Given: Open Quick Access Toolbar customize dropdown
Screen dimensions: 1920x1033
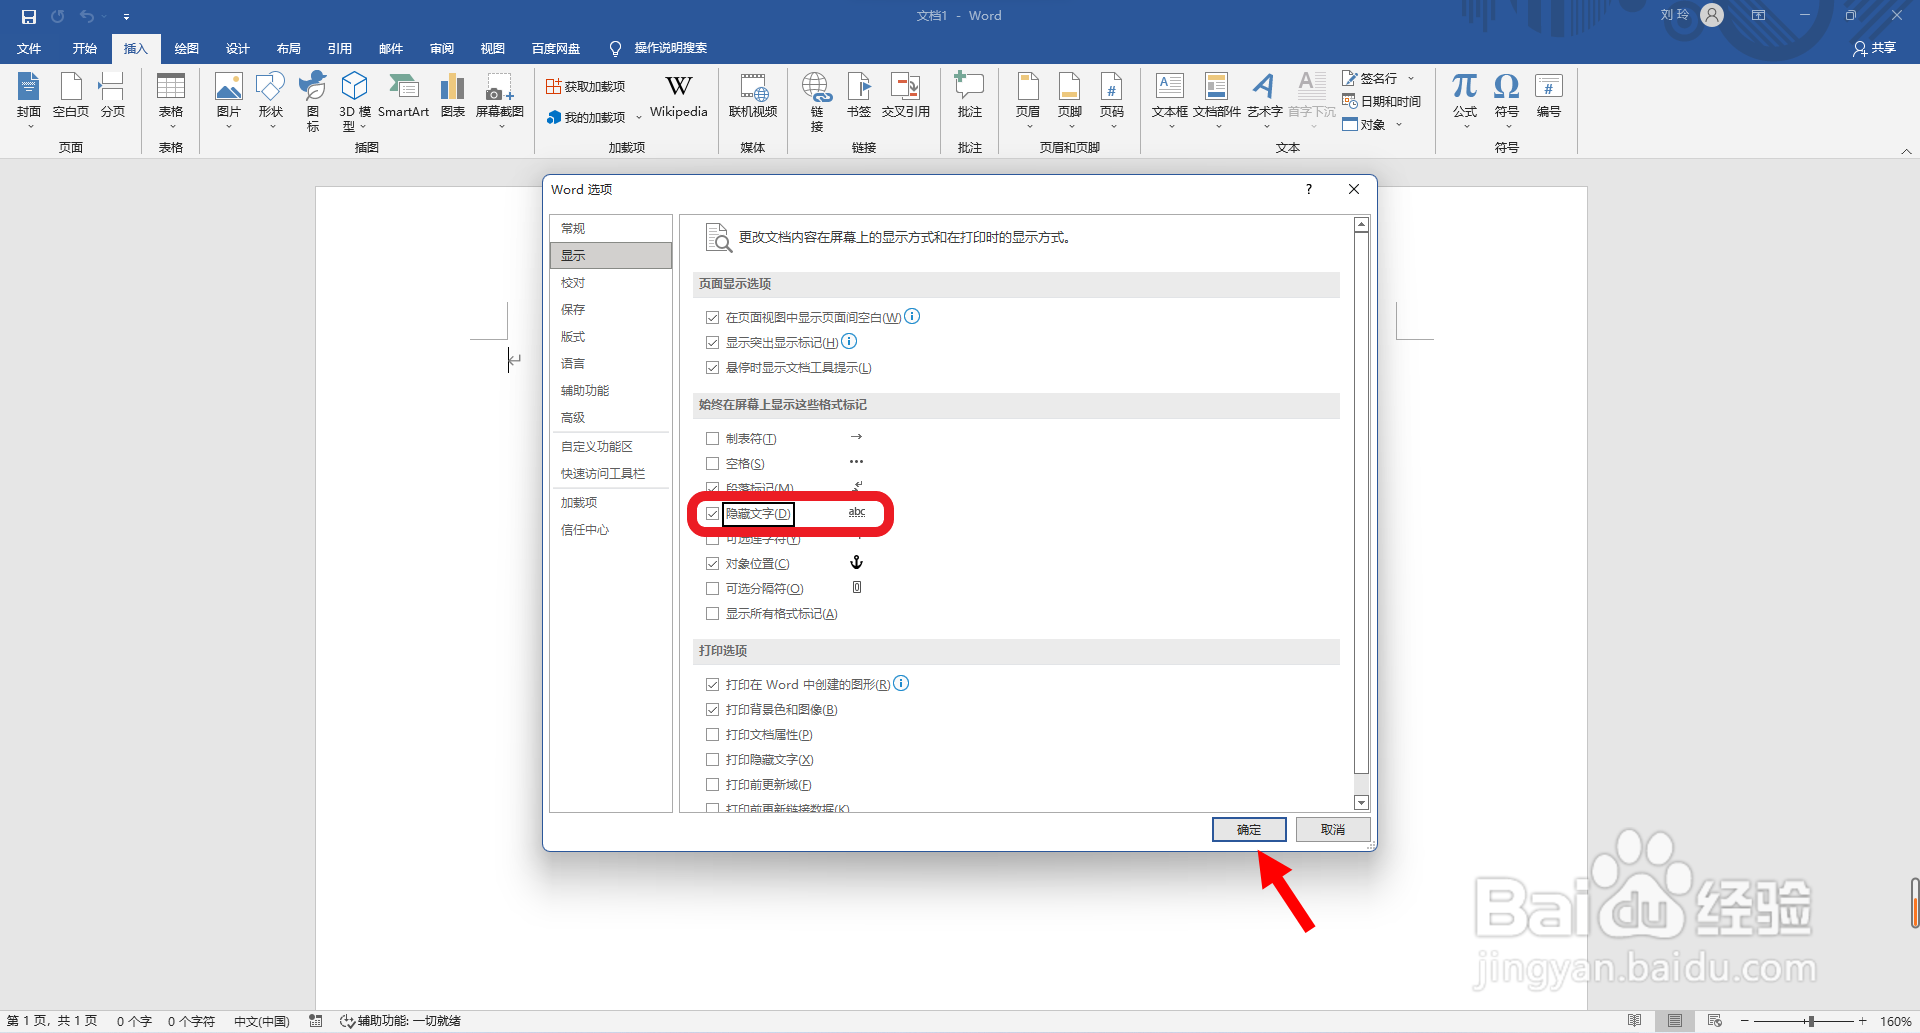Looking at the screenshot, I should (126, 16).
